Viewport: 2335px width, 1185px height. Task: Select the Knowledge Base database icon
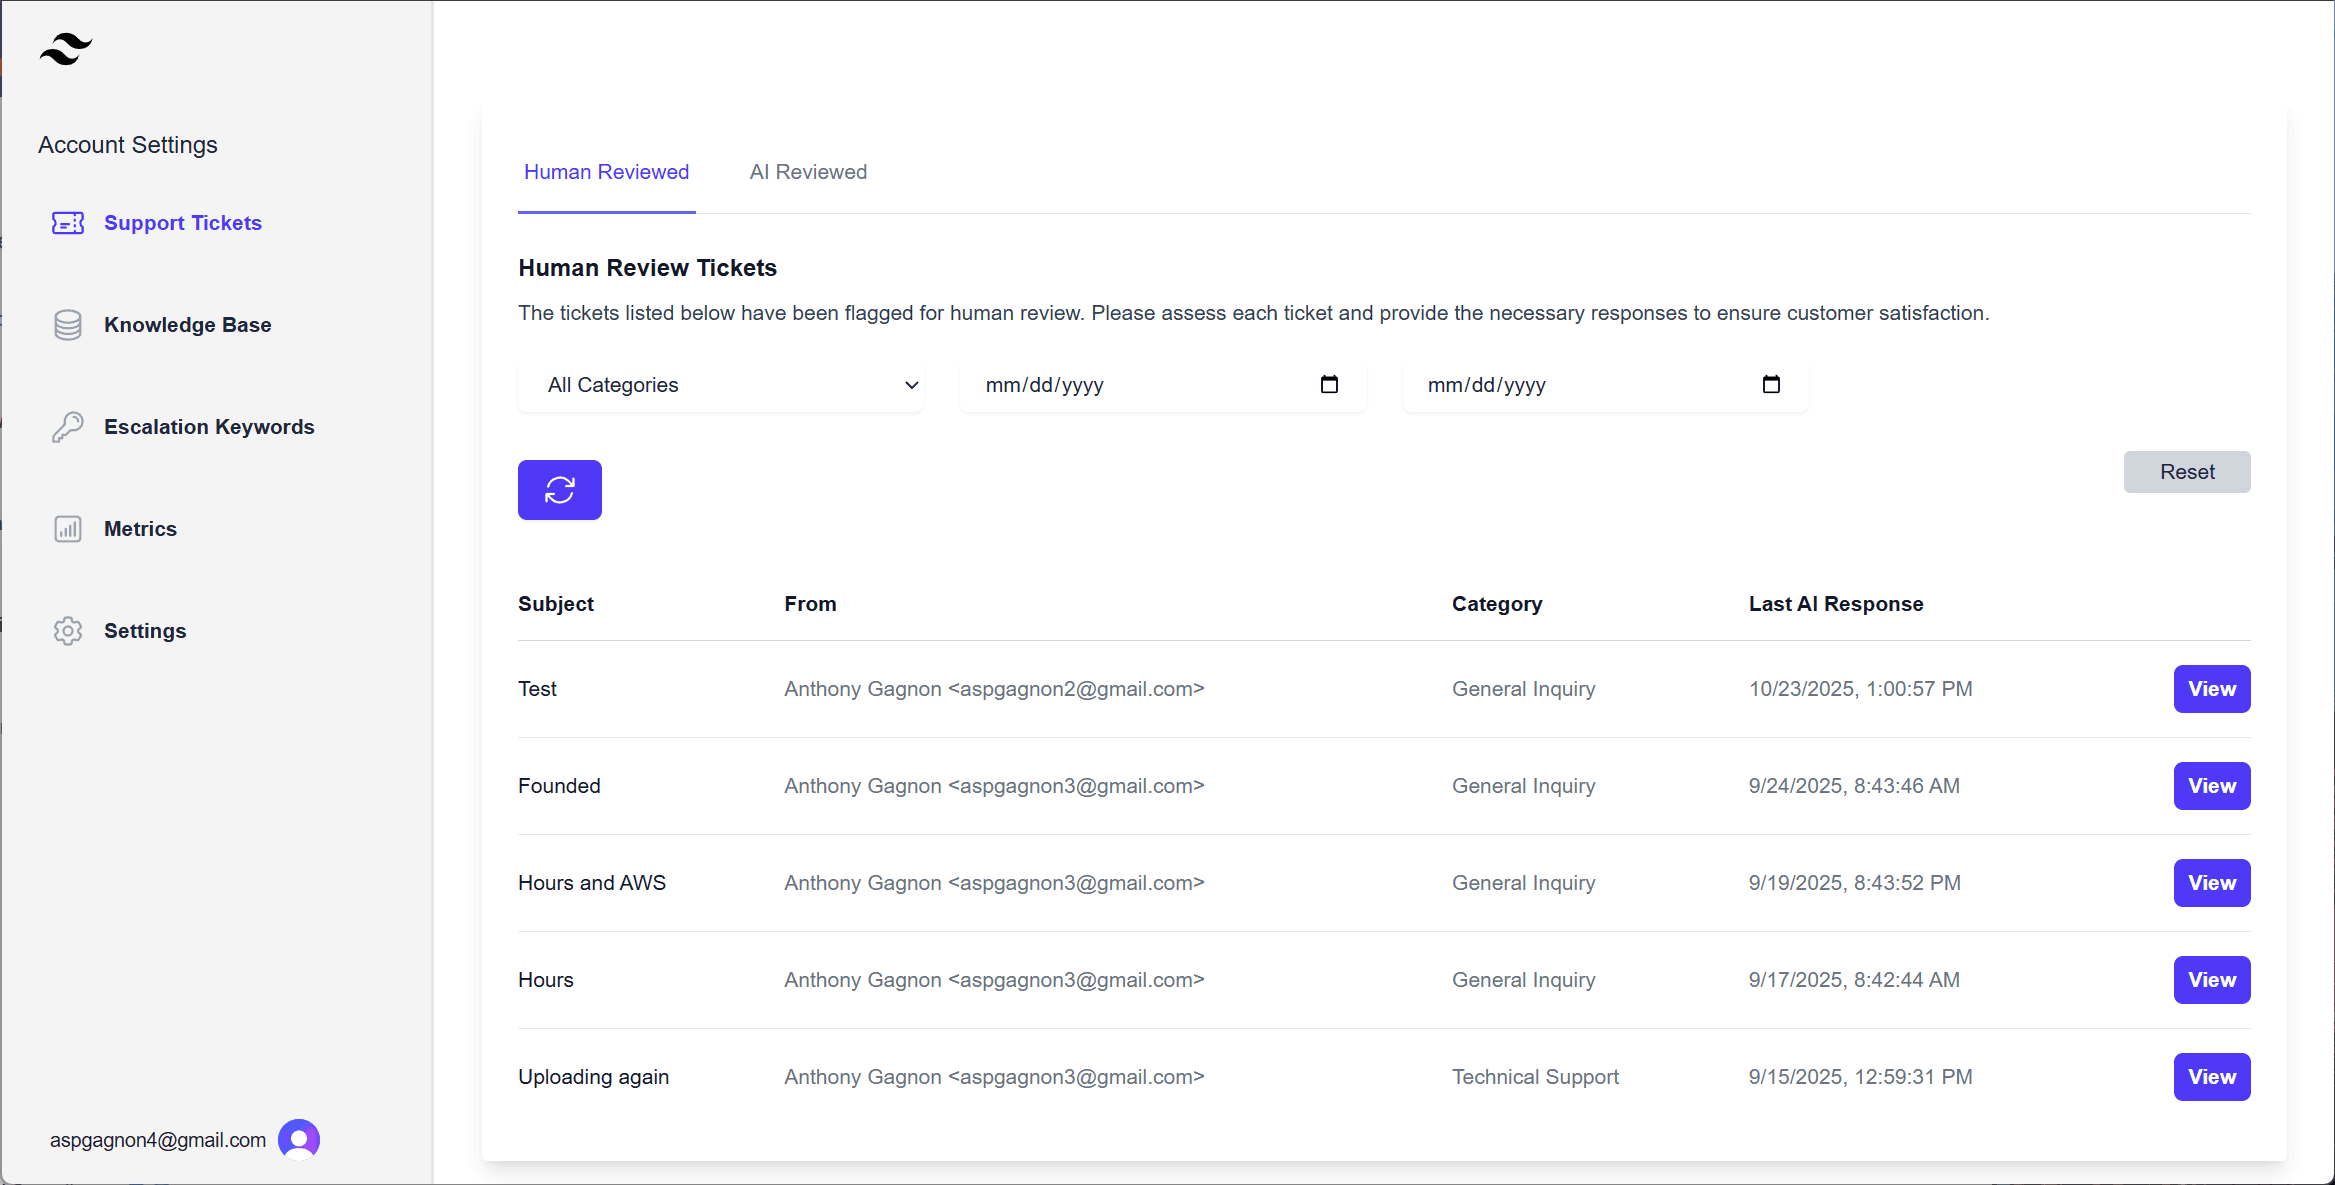tap(67, 324)
